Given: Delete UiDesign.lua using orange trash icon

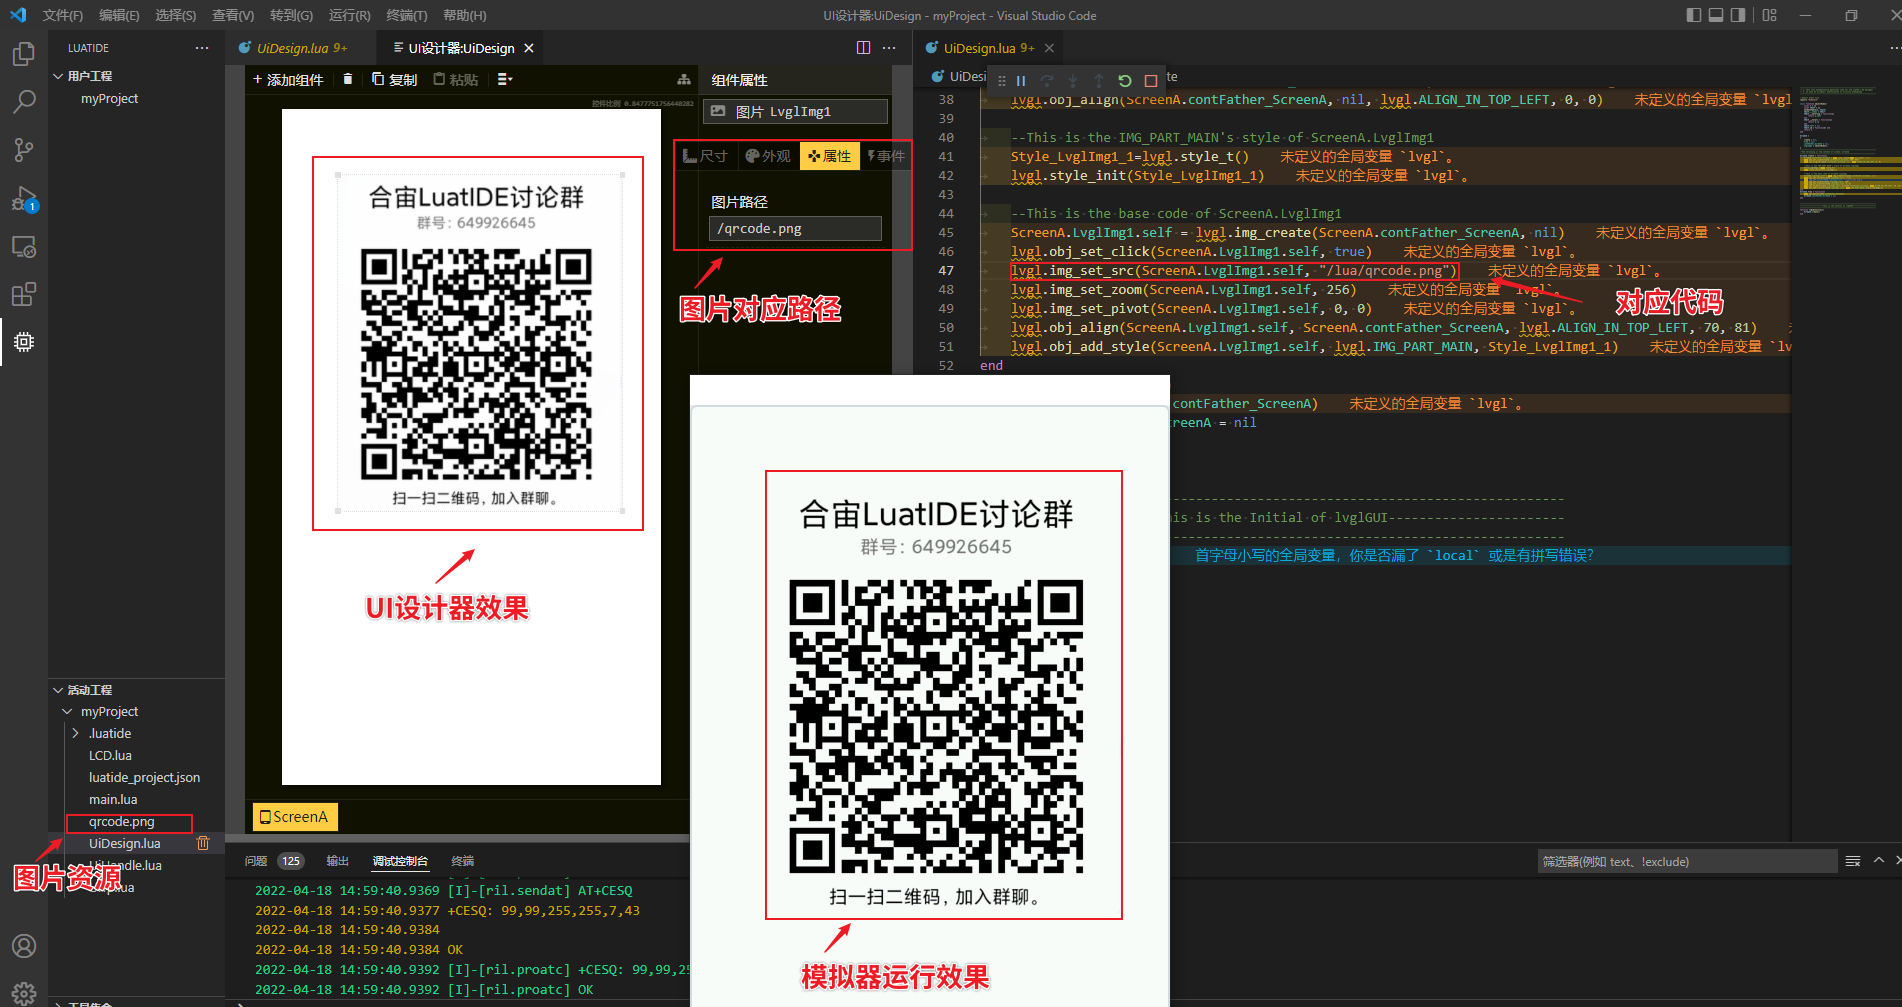Looking at the screenshot, I should coord(203,843).
